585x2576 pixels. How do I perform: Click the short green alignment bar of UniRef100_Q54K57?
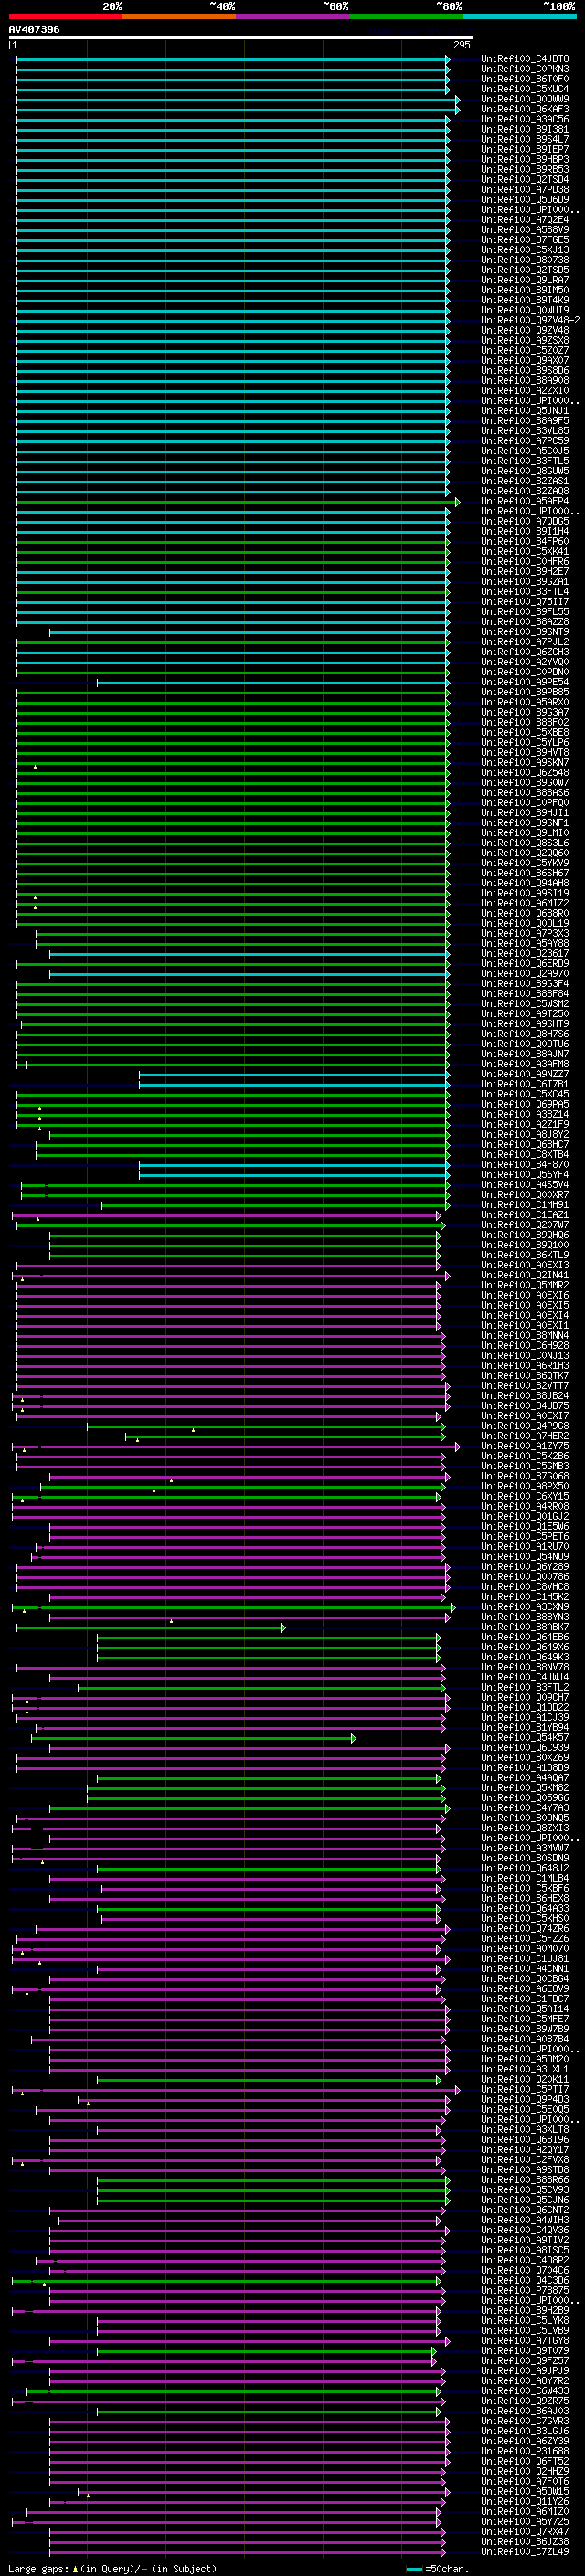(x=193, y=1738)
